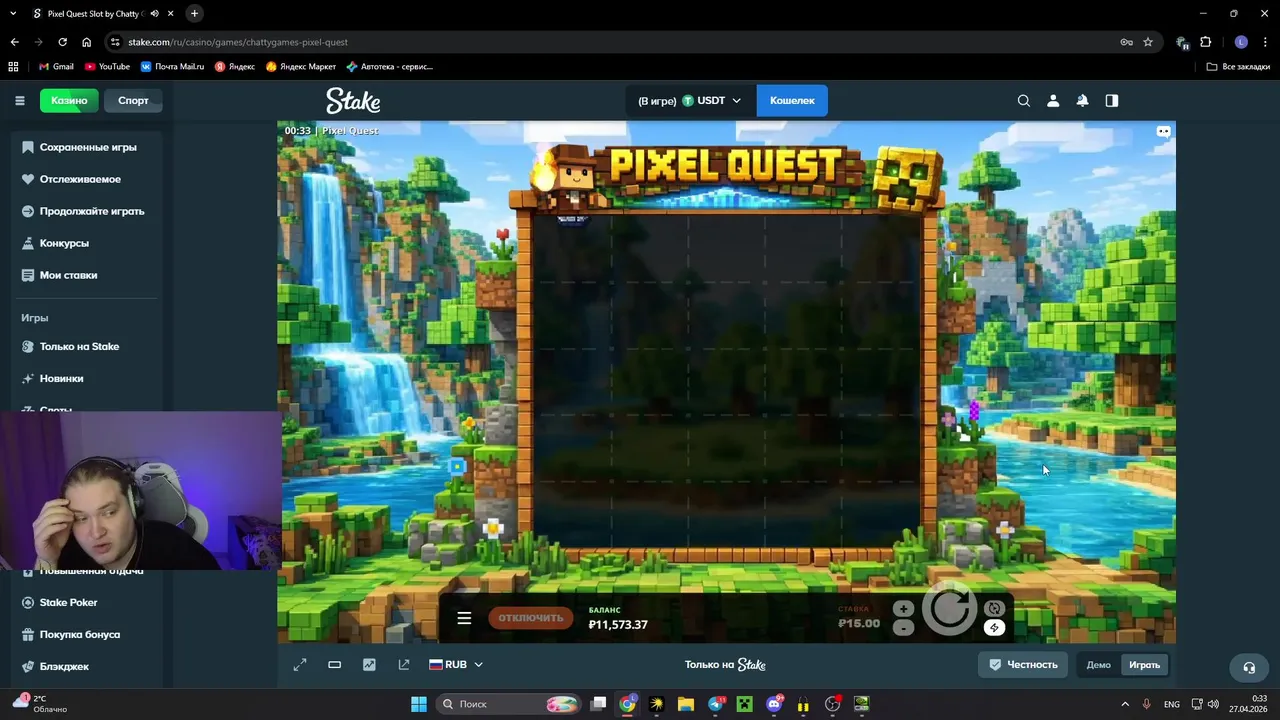The image size is (1280, 720).
Task: Select Демо mode
Action: point(1098,665)
